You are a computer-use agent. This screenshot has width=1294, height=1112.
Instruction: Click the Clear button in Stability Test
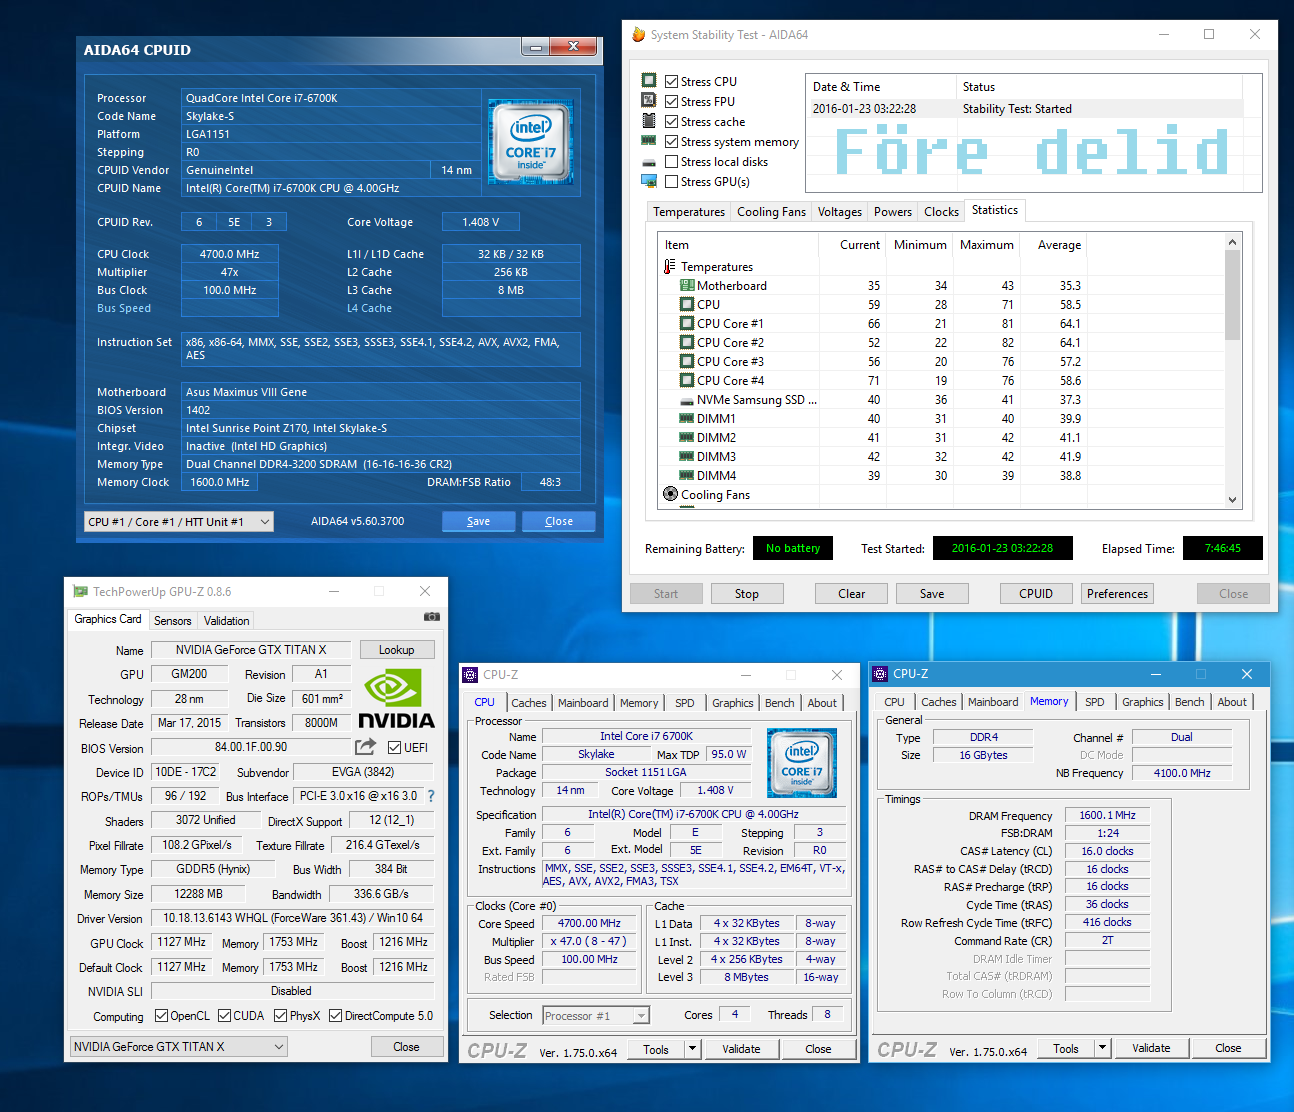852,594
